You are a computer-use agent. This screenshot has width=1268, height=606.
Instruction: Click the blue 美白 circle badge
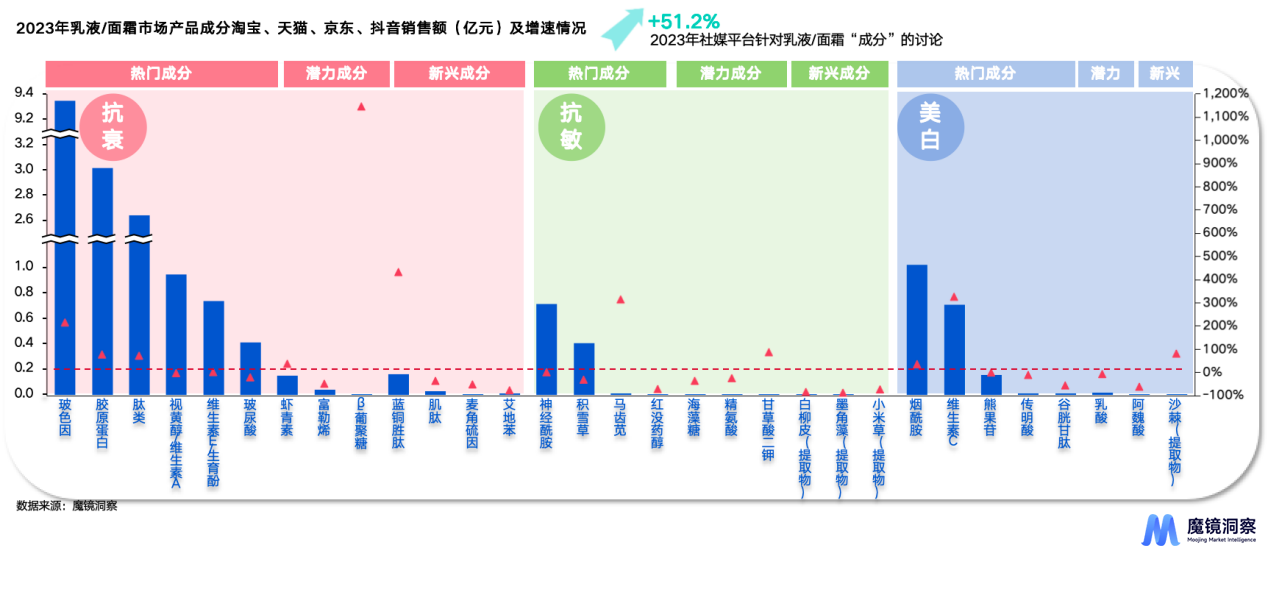tap(930, 130)
